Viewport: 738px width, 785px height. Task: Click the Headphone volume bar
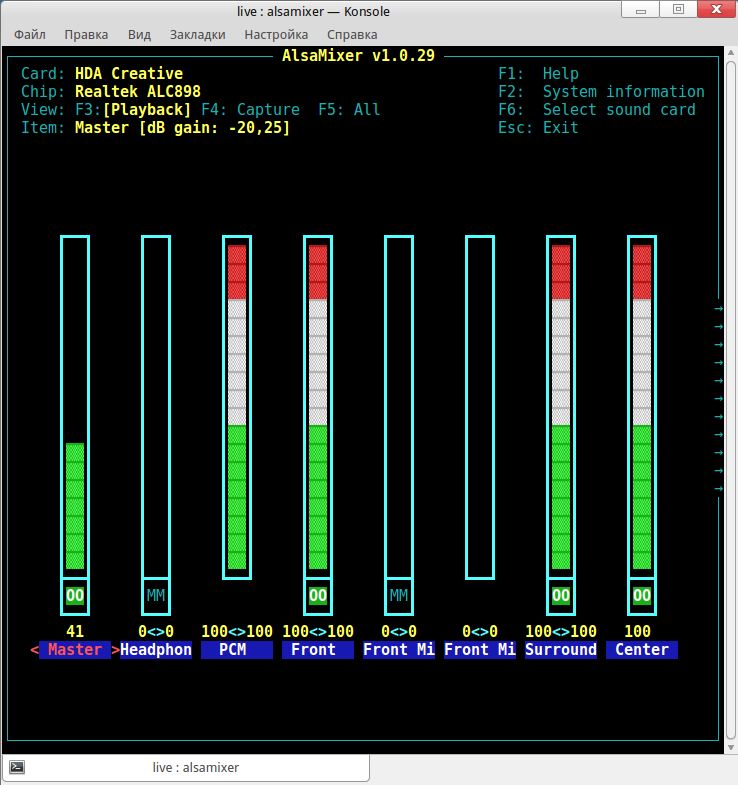click(x=156, y=407)
